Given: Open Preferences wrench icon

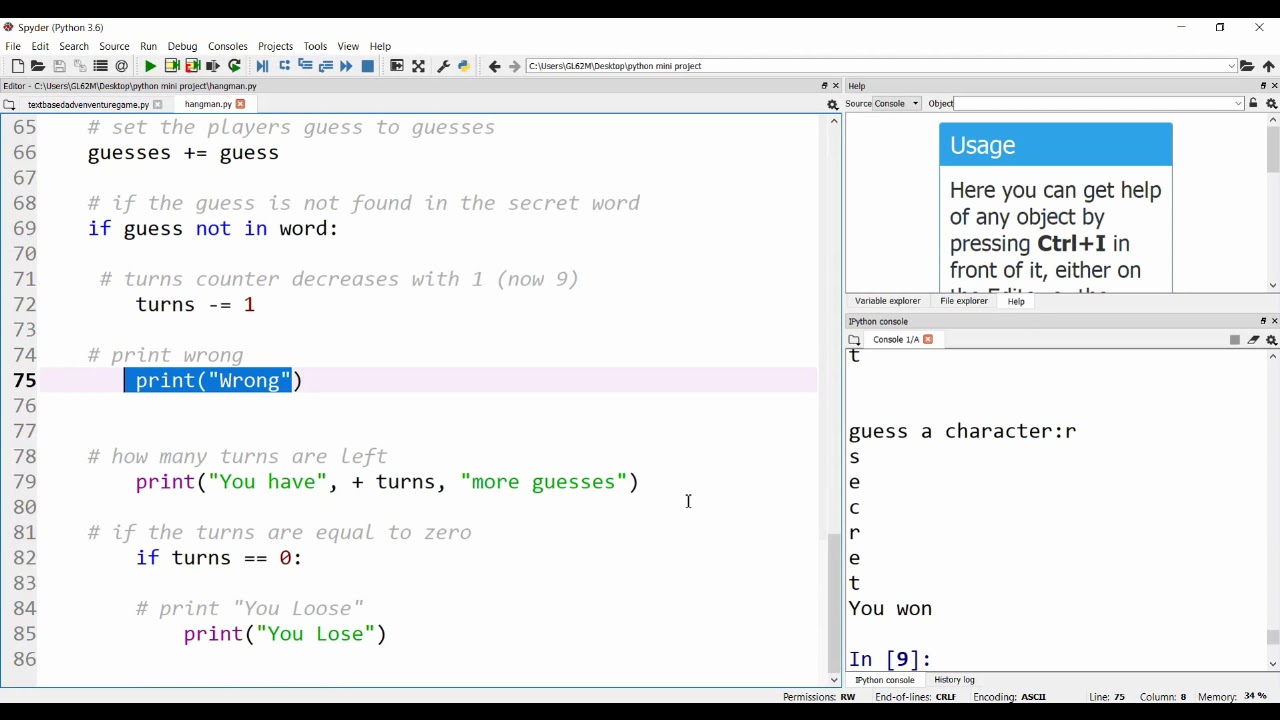Looking at the screenshot, I should [x=443, y=66].
